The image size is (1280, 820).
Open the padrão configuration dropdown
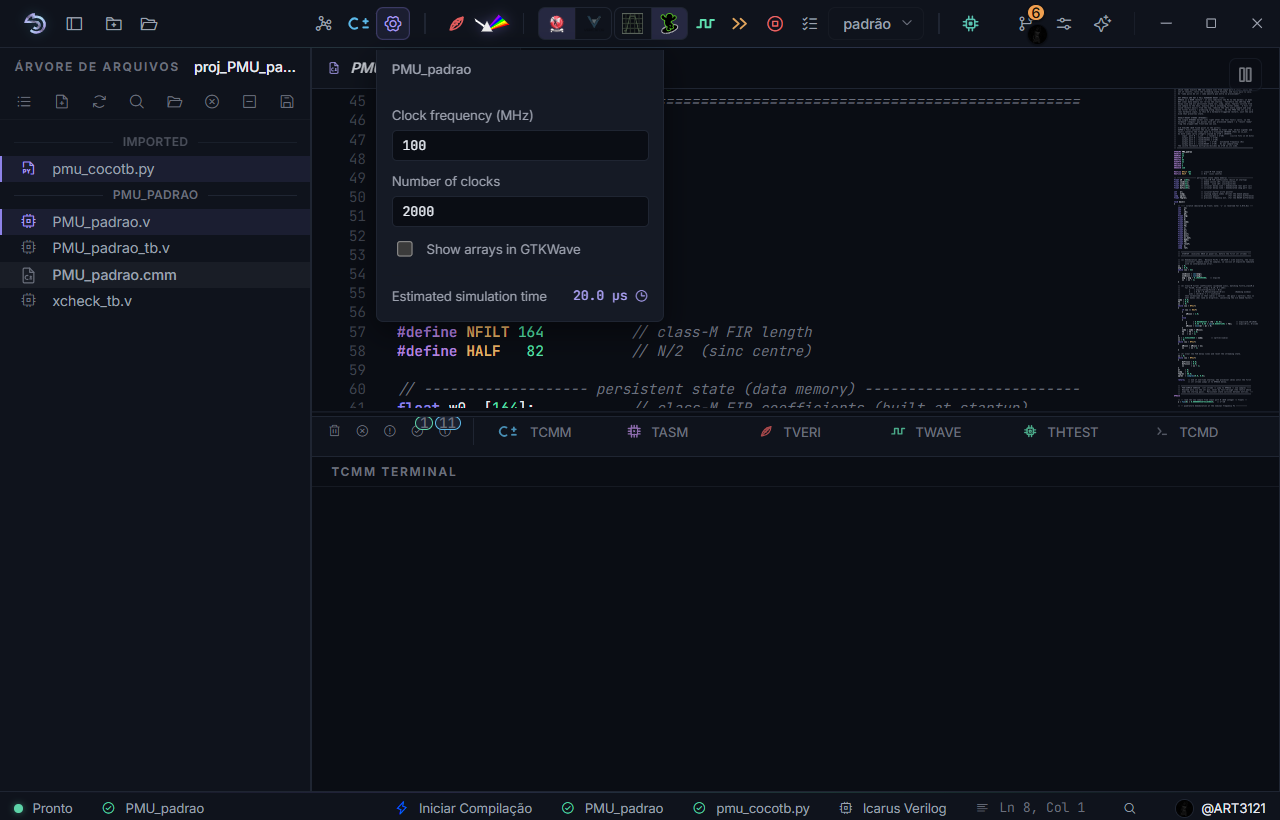coord(876,23)
